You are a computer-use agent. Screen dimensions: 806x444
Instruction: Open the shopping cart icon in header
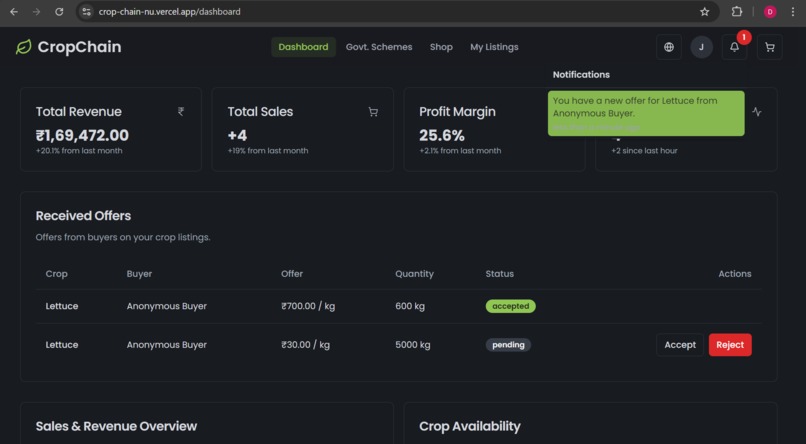click(770, 47)
